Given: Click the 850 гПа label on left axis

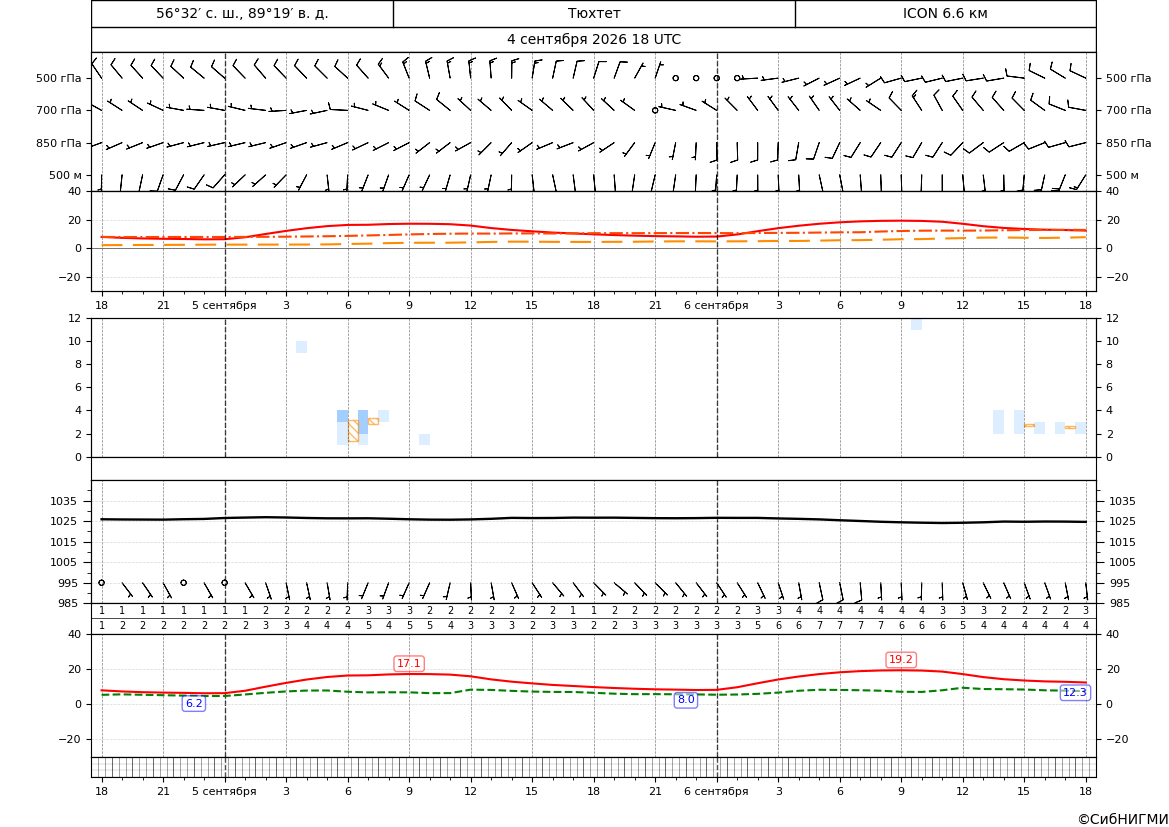Looking at the screenshot, I should pyautogui.click(x=59, y=143).
